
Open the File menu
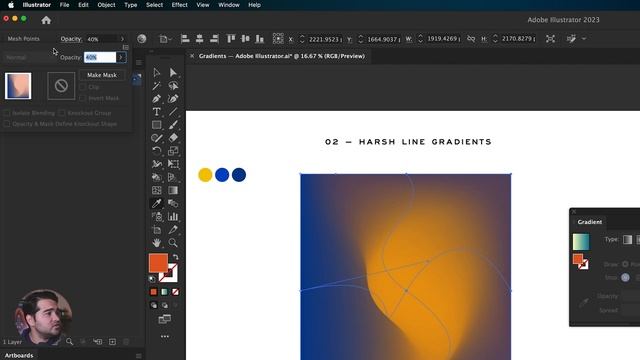pyautogui.click(x=64, y=5)
